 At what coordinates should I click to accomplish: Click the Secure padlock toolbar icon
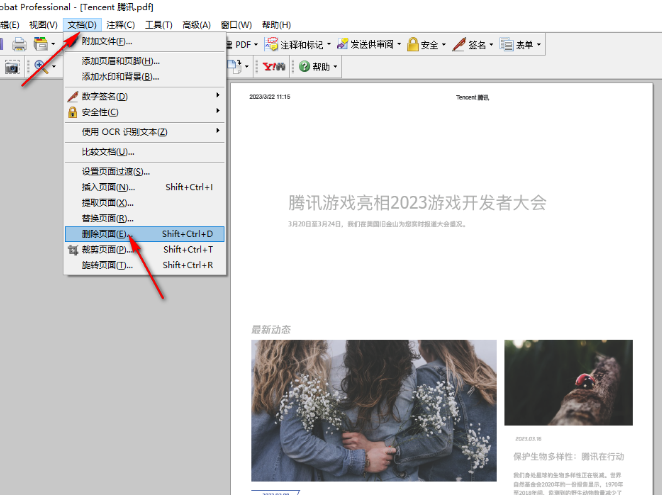coord(412,45)
